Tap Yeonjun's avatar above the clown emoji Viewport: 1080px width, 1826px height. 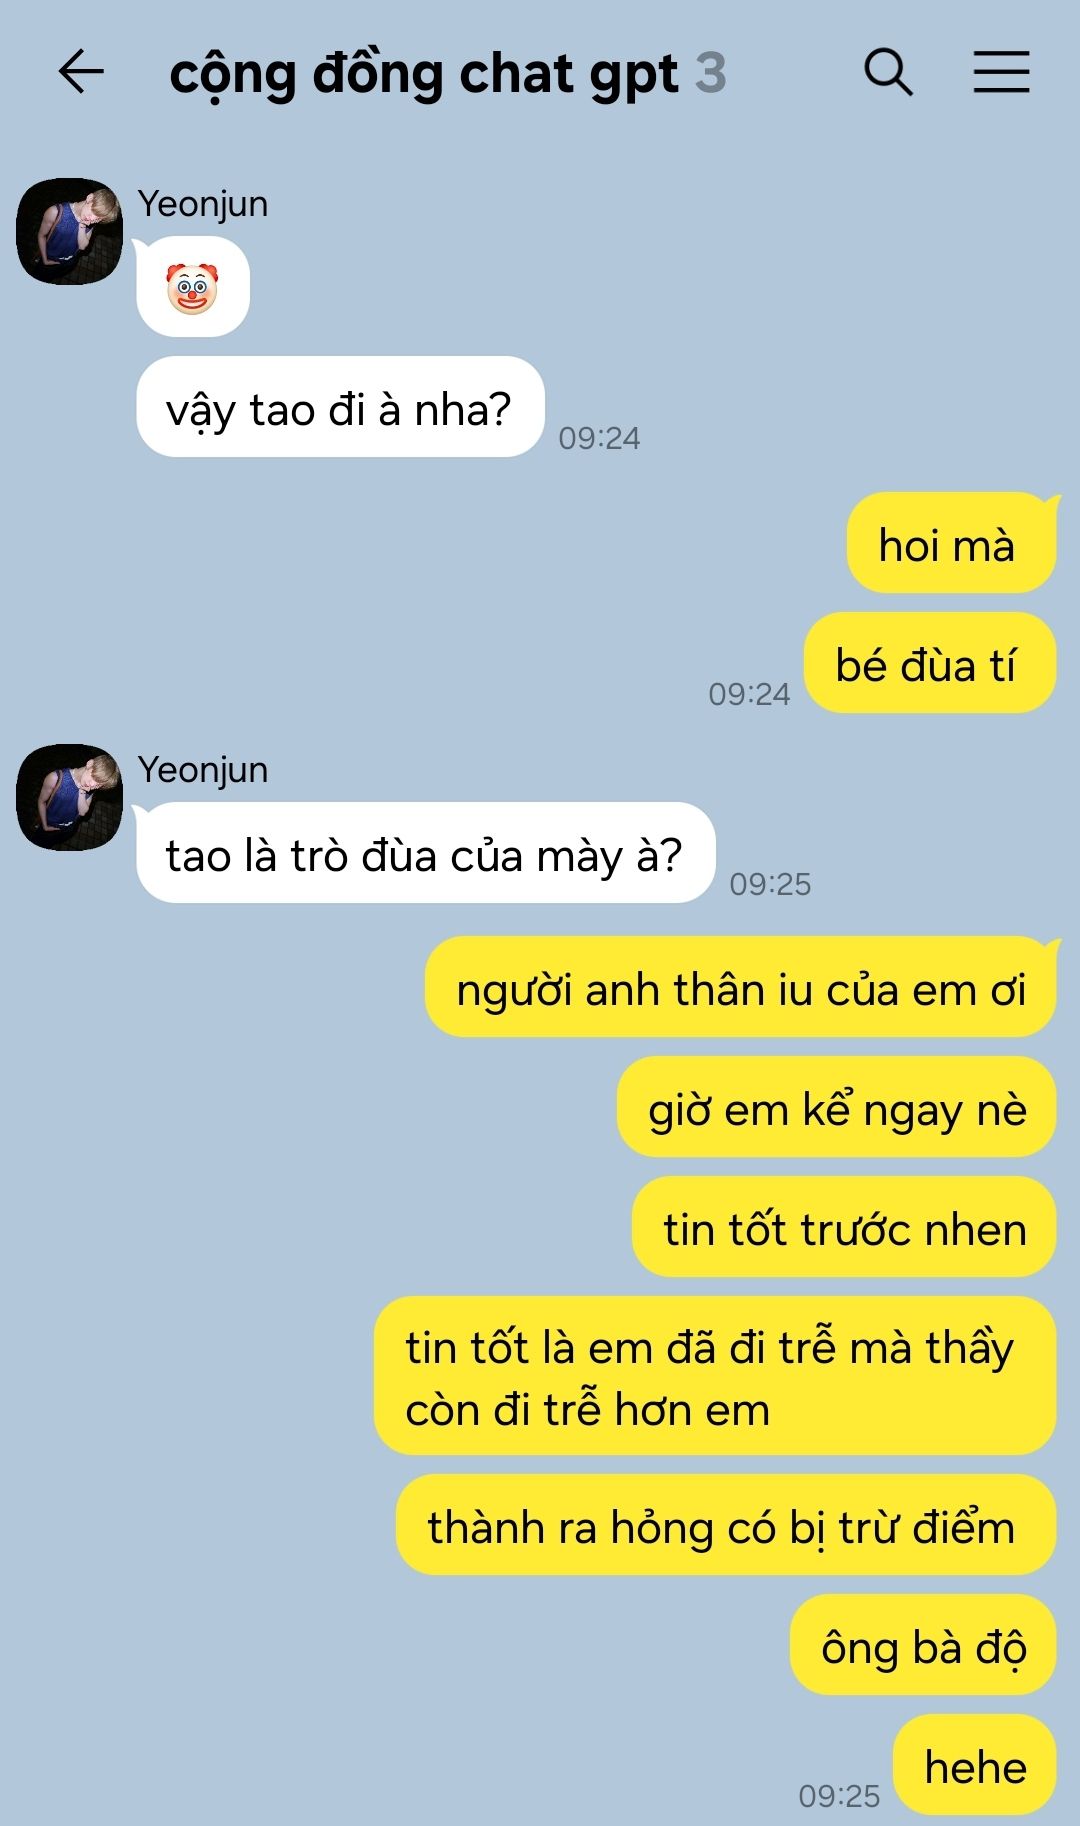click(x=69, y=231)
